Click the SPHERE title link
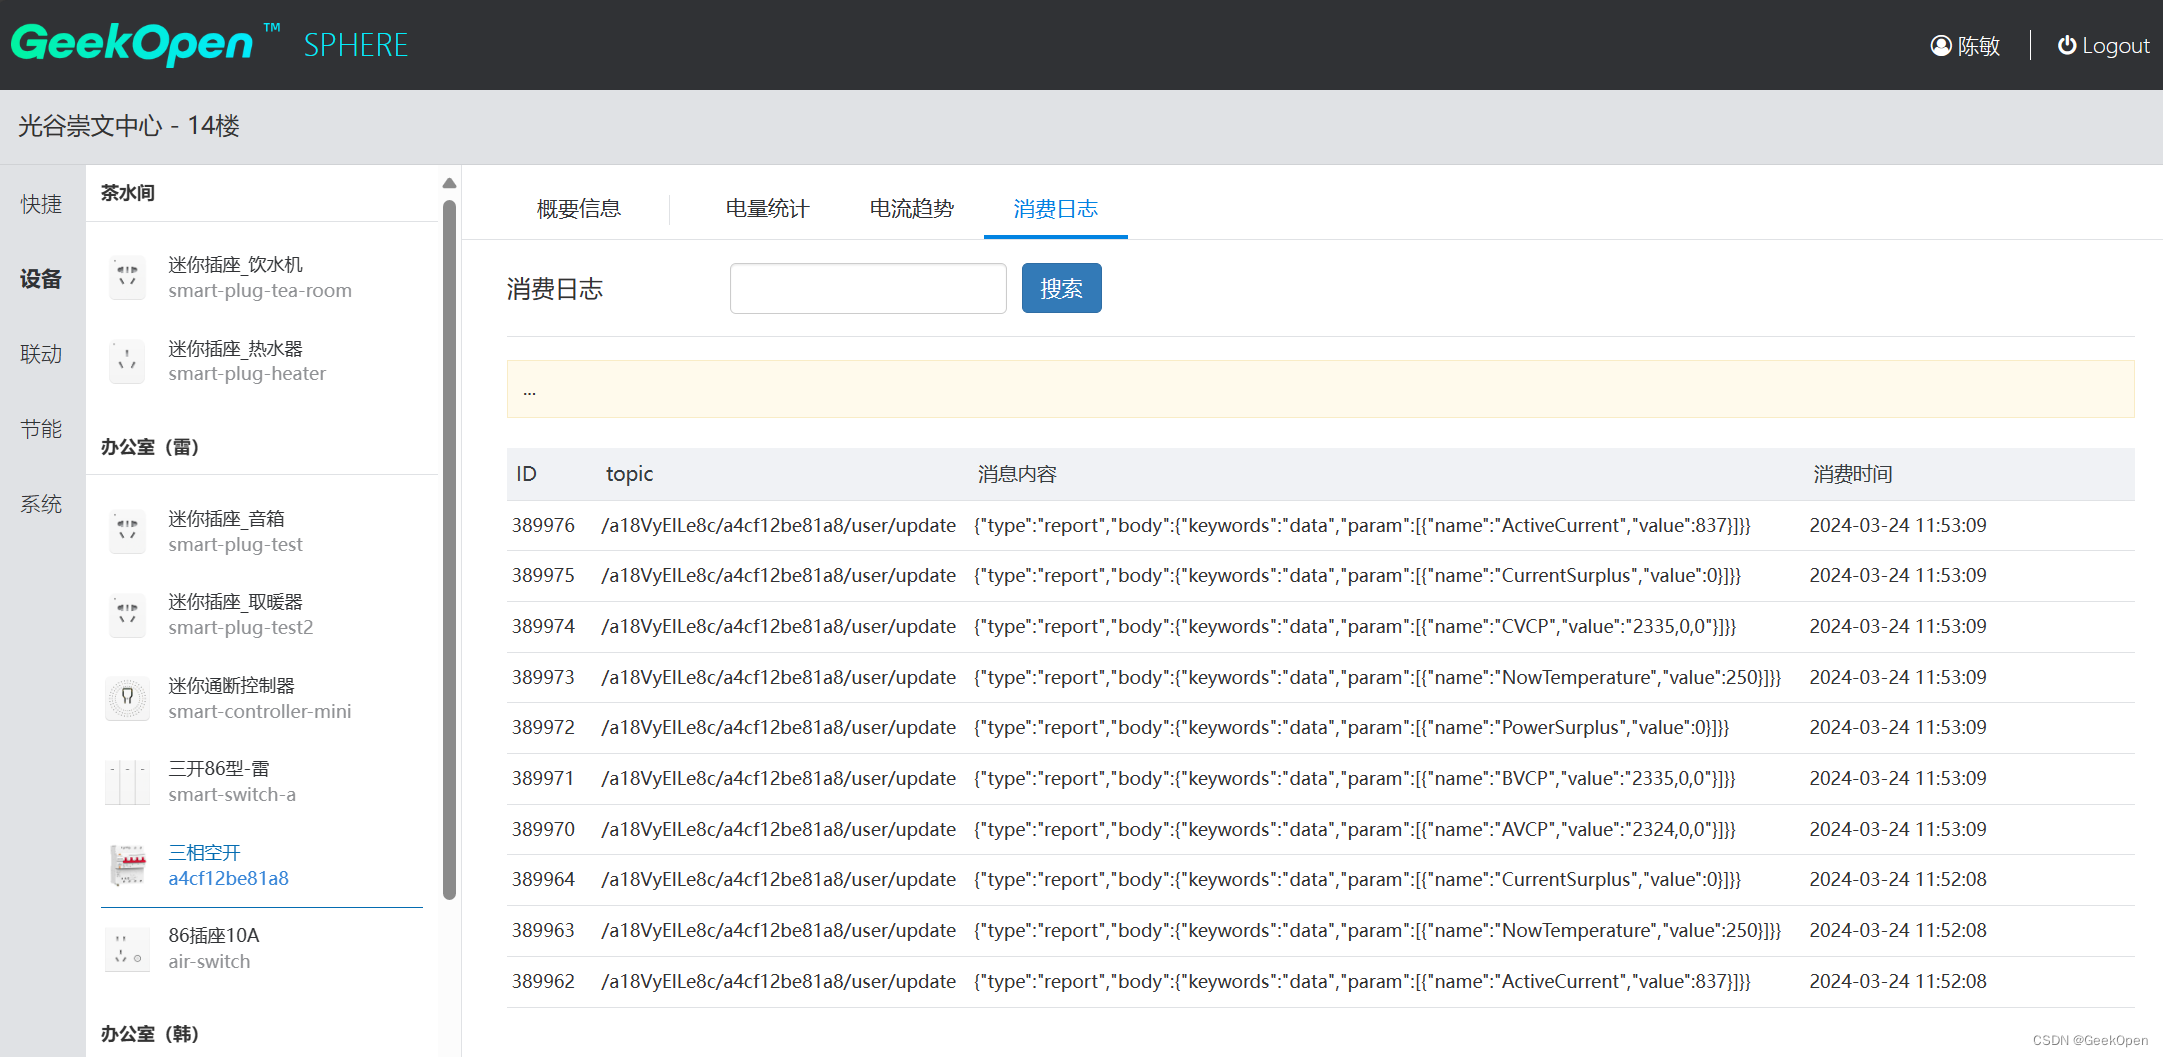2163x1057 pixels. pos(356,45)
